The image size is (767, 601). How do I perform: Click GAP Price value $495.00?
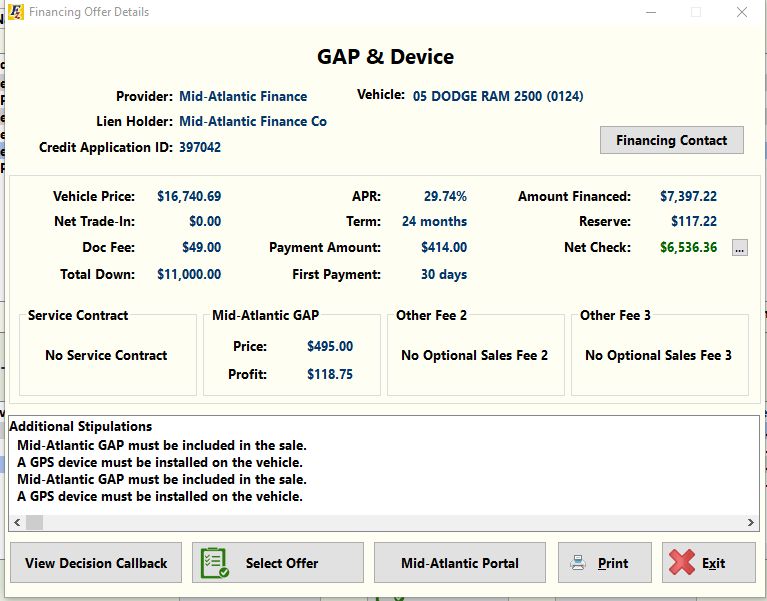pos(330,346)
